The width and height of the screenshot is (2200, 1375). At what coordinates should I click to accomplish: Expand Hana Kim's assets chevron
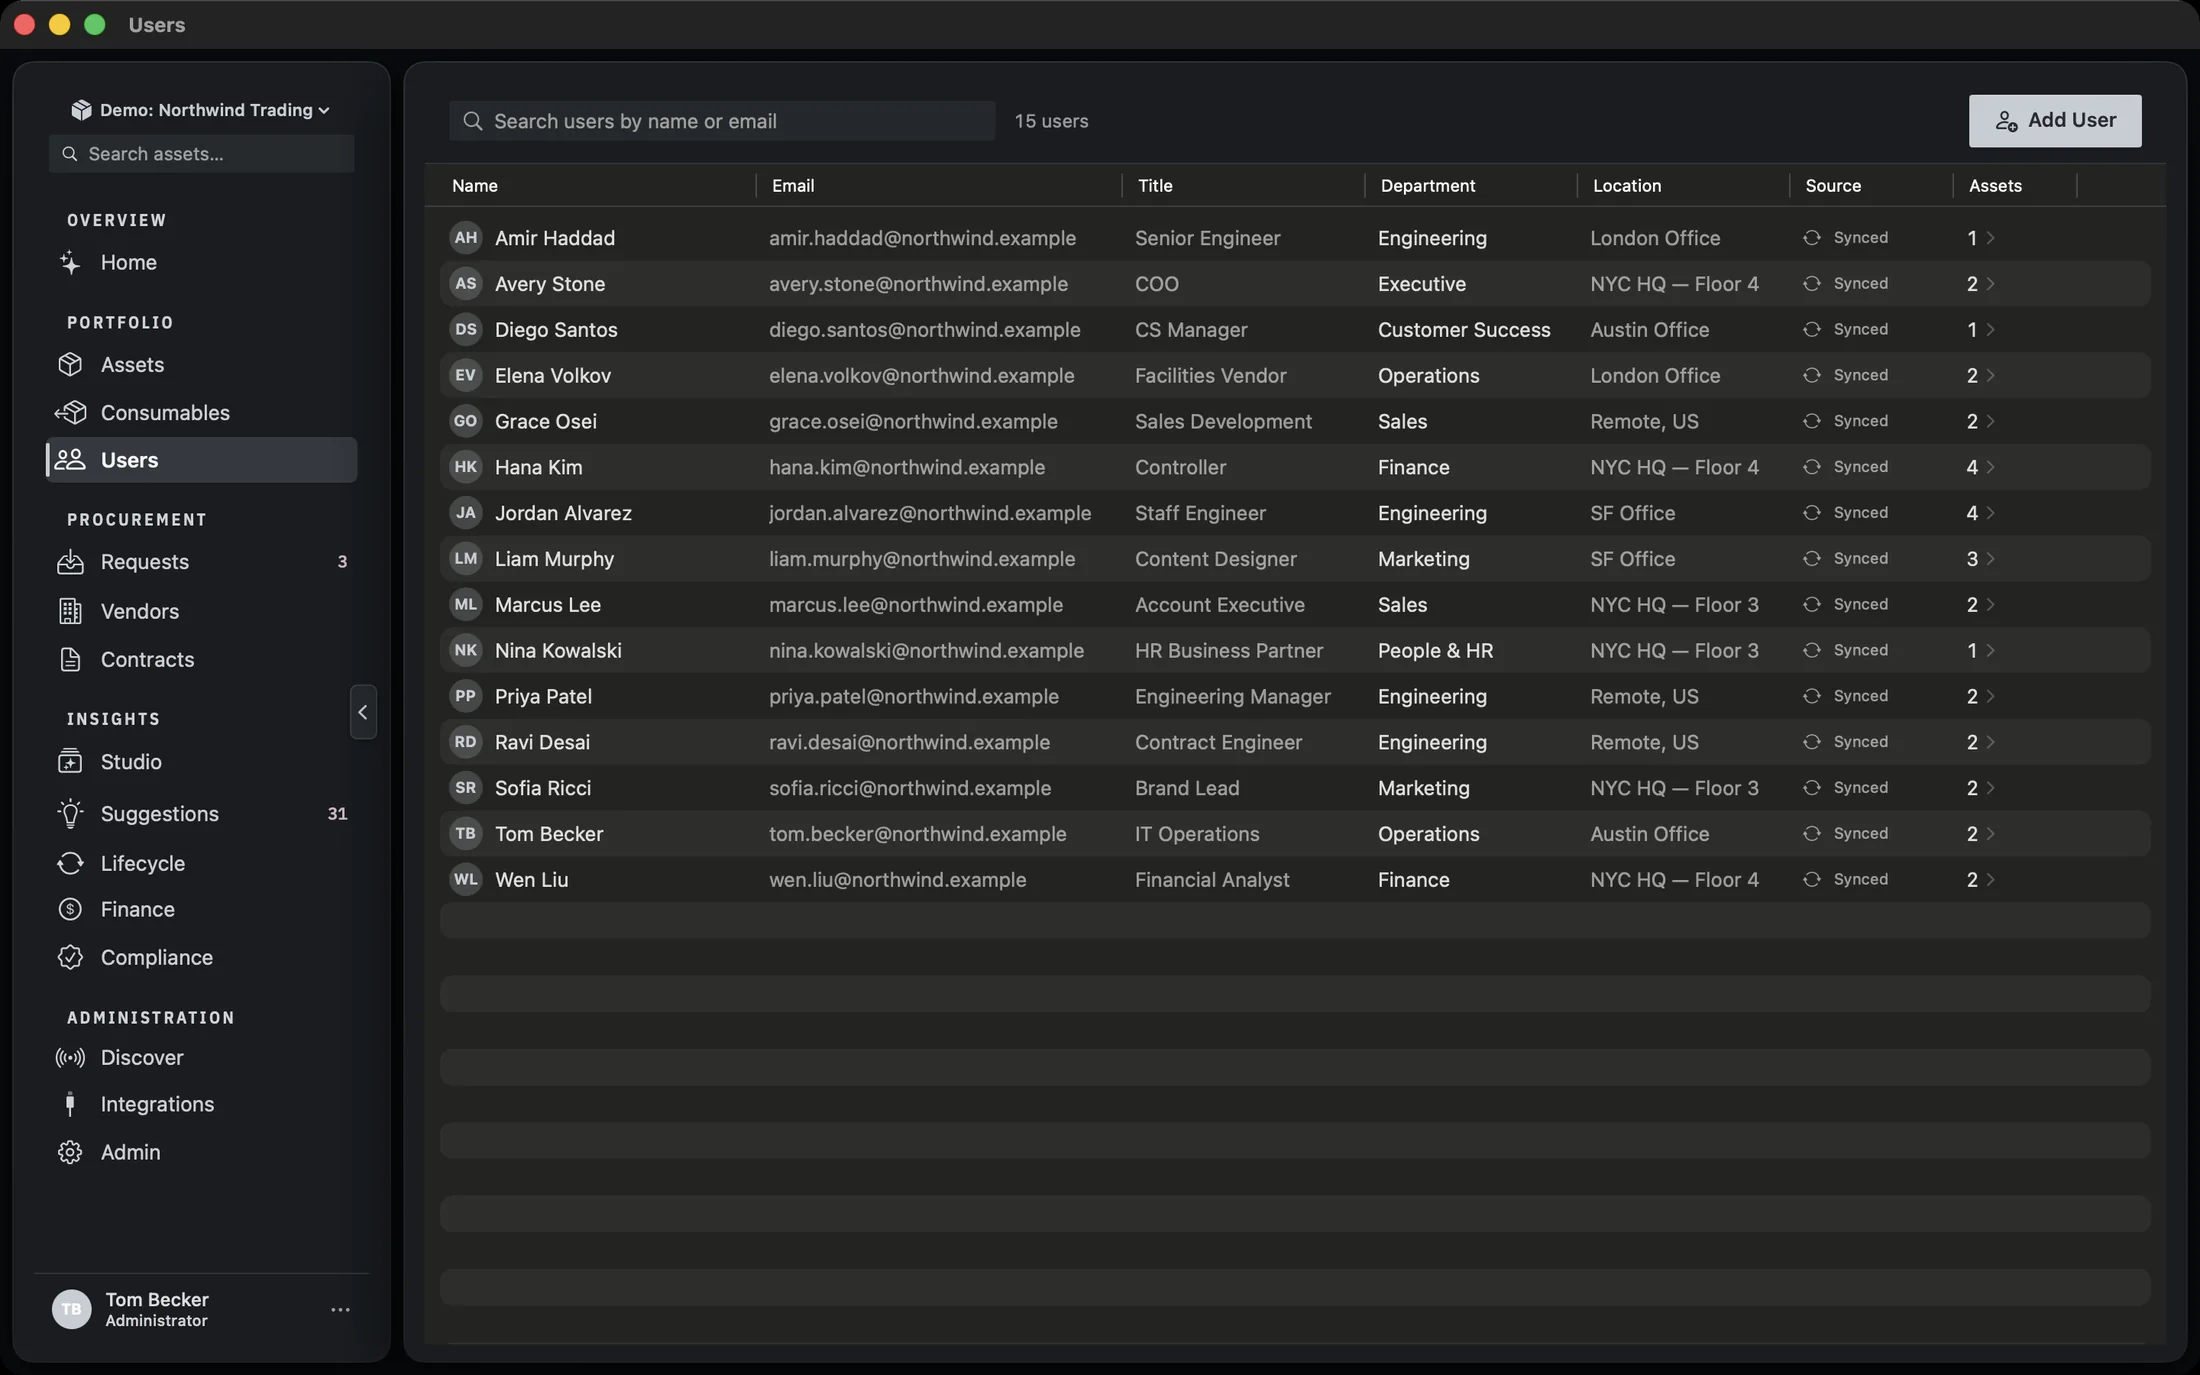1990,467
